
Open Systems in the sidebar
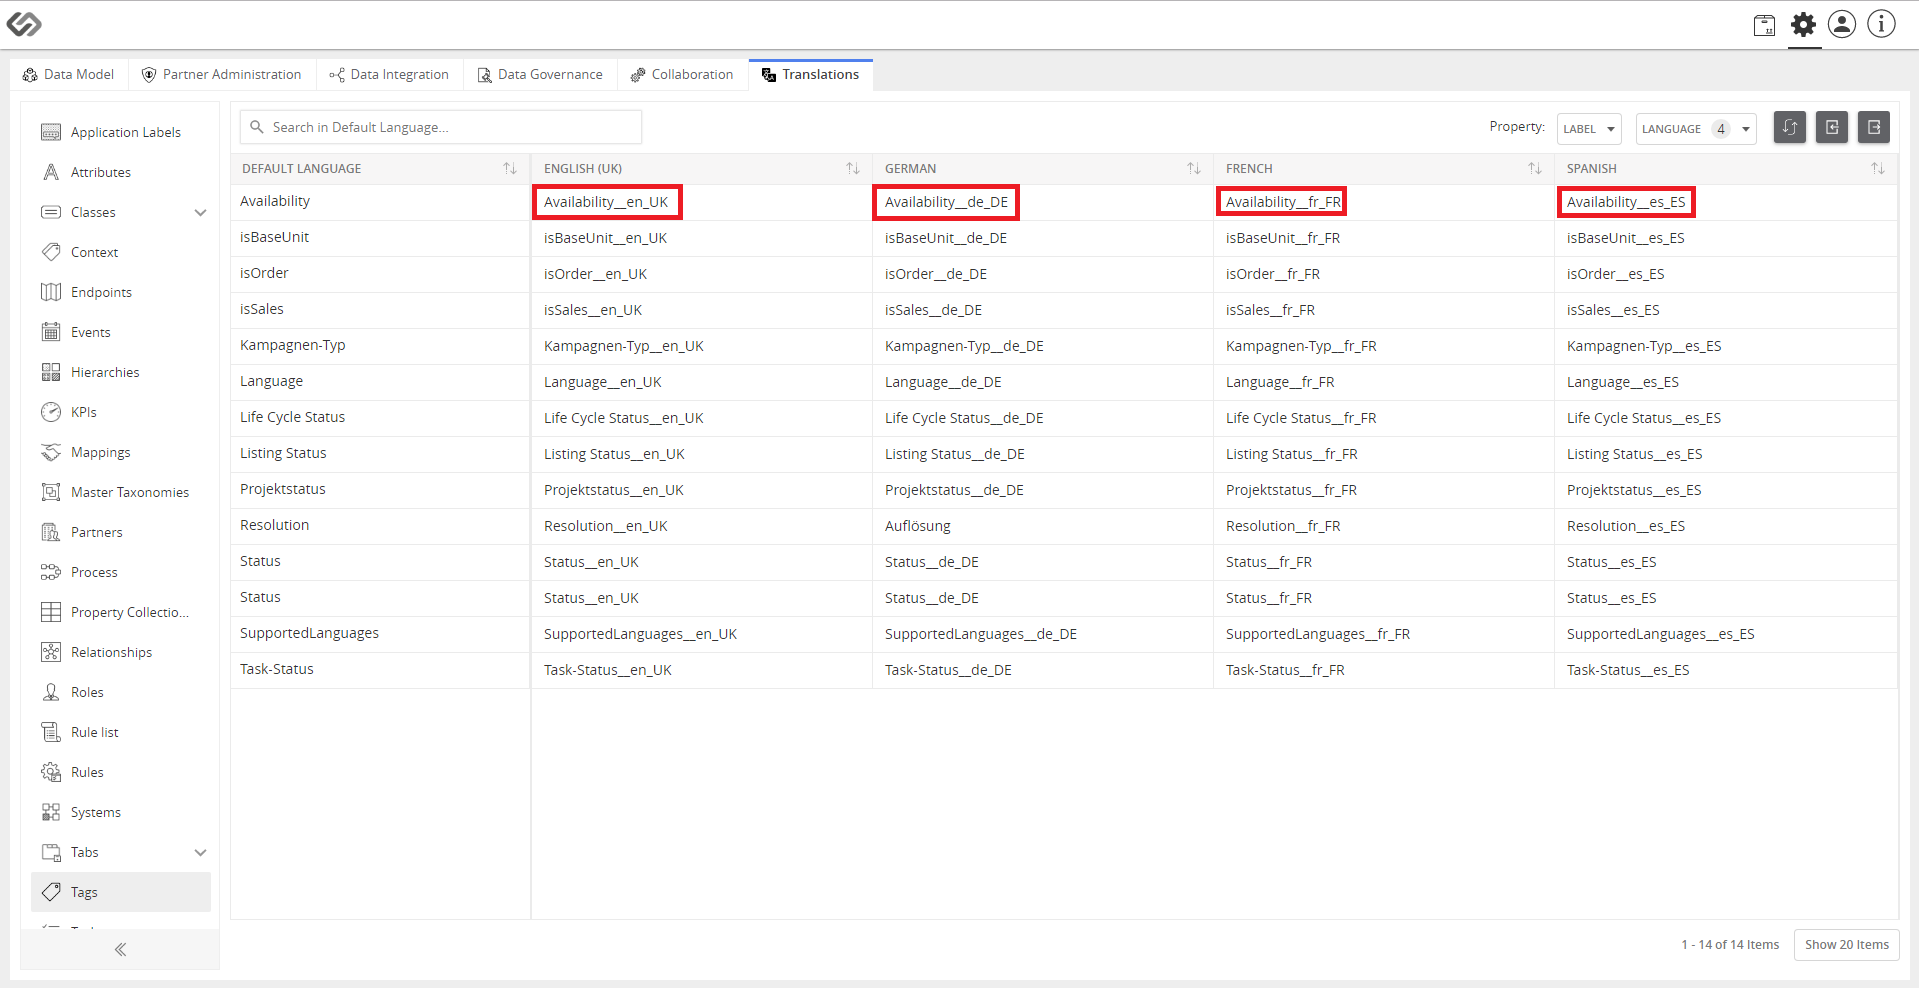click(x=121, y=812)
